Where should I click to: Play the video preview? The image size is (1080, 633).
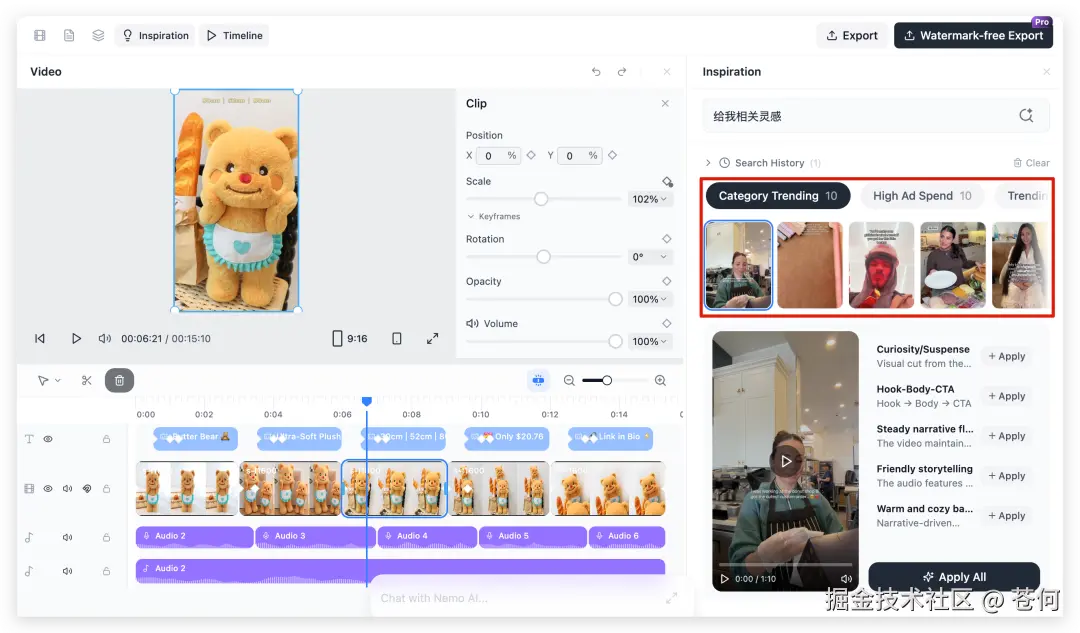pyautogui.click(x=76, y=338)
